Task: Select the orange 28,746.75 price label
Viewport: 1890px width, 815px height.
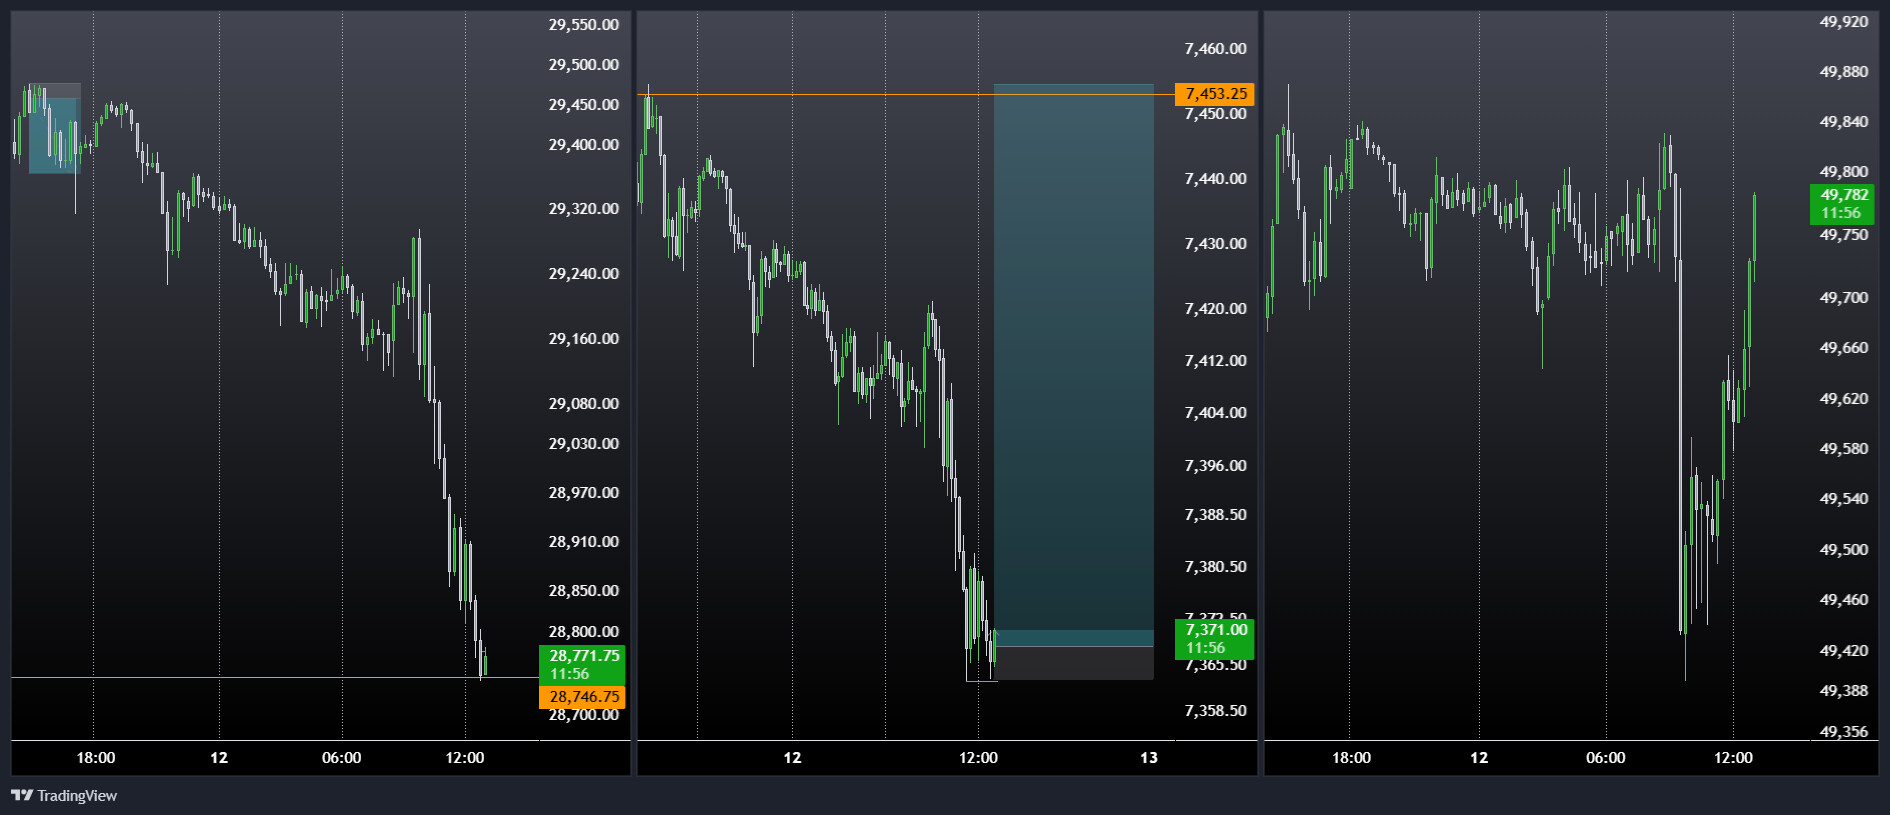Action: (582, 697)
